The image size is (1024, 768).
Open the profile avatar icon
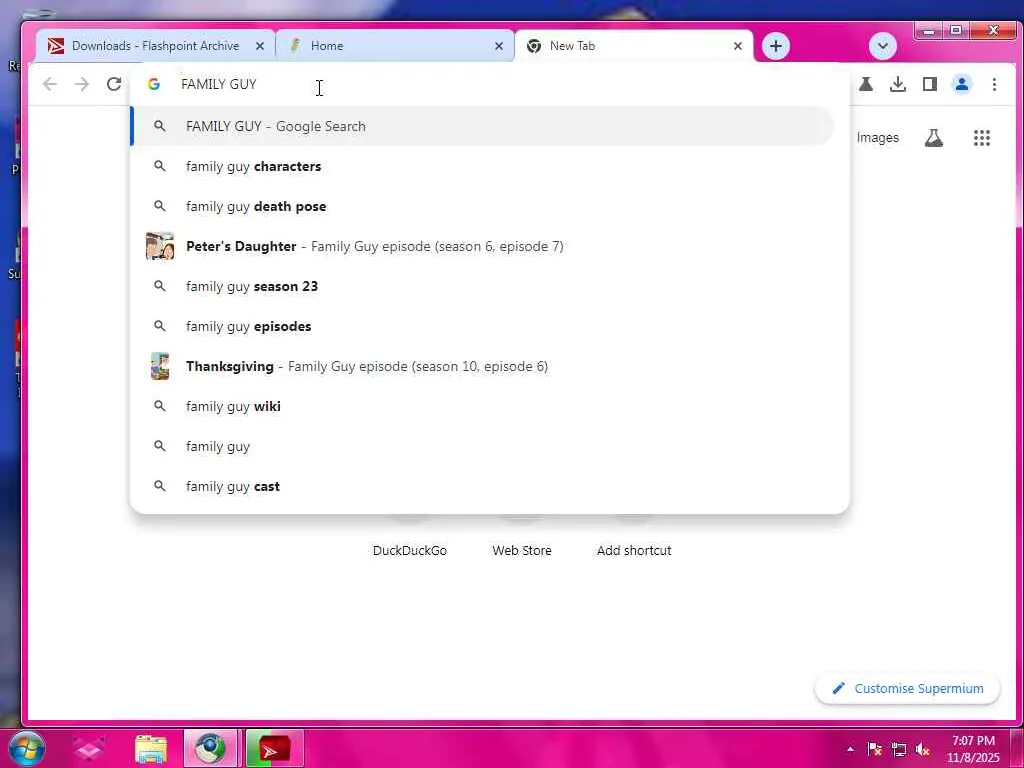tap(962, 84)
